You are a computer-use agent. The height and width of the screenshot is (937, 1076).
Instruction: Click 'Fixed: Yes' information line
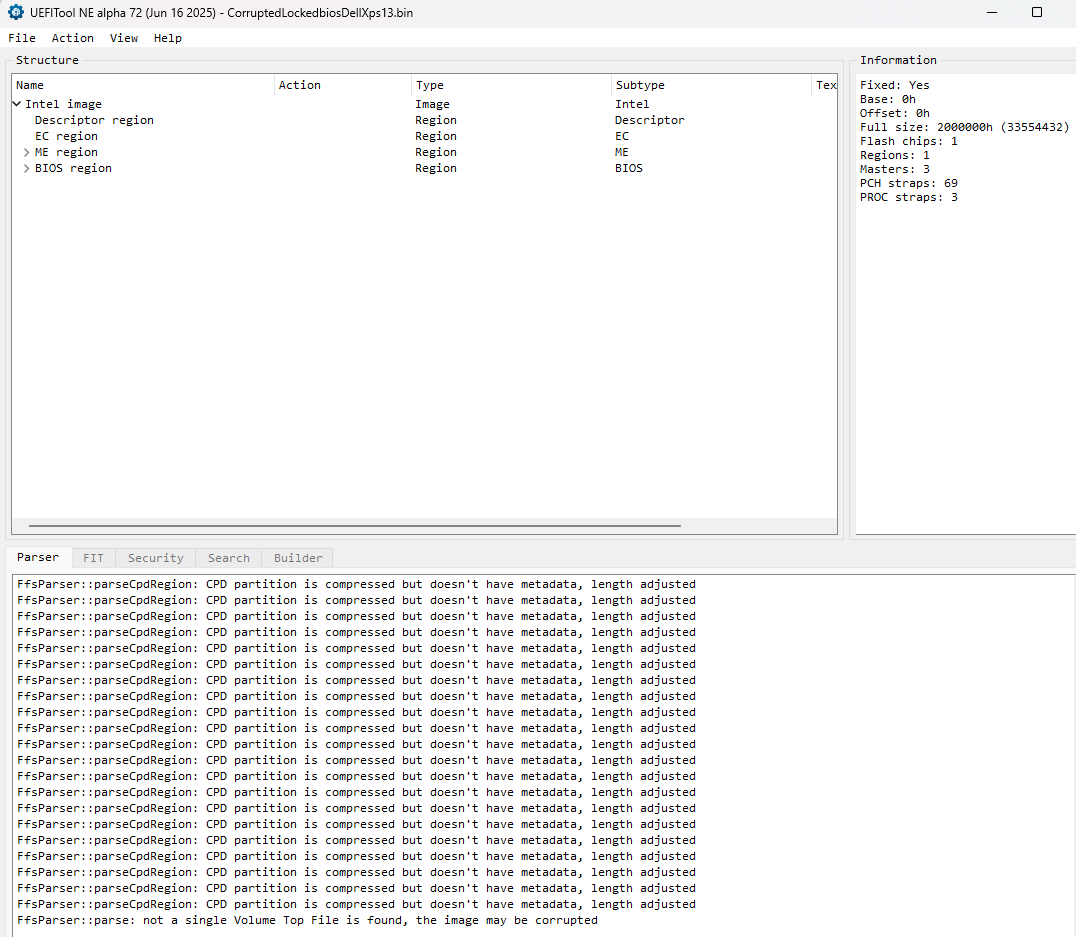895,85
